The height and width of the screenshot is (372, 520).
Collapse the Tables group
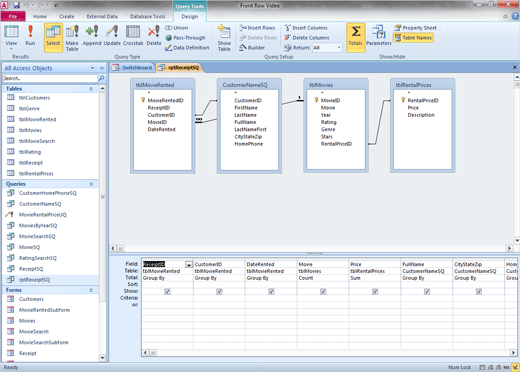91,89
